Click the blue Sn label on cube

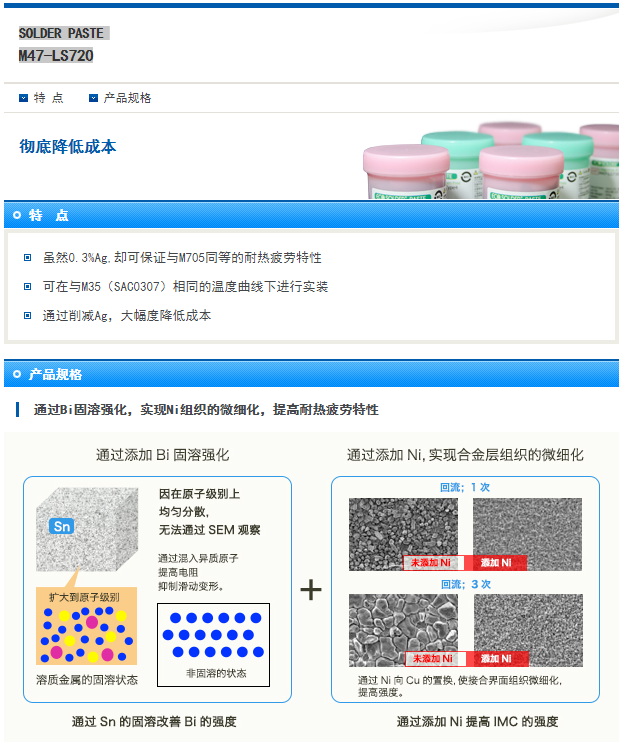coord(62,526)
